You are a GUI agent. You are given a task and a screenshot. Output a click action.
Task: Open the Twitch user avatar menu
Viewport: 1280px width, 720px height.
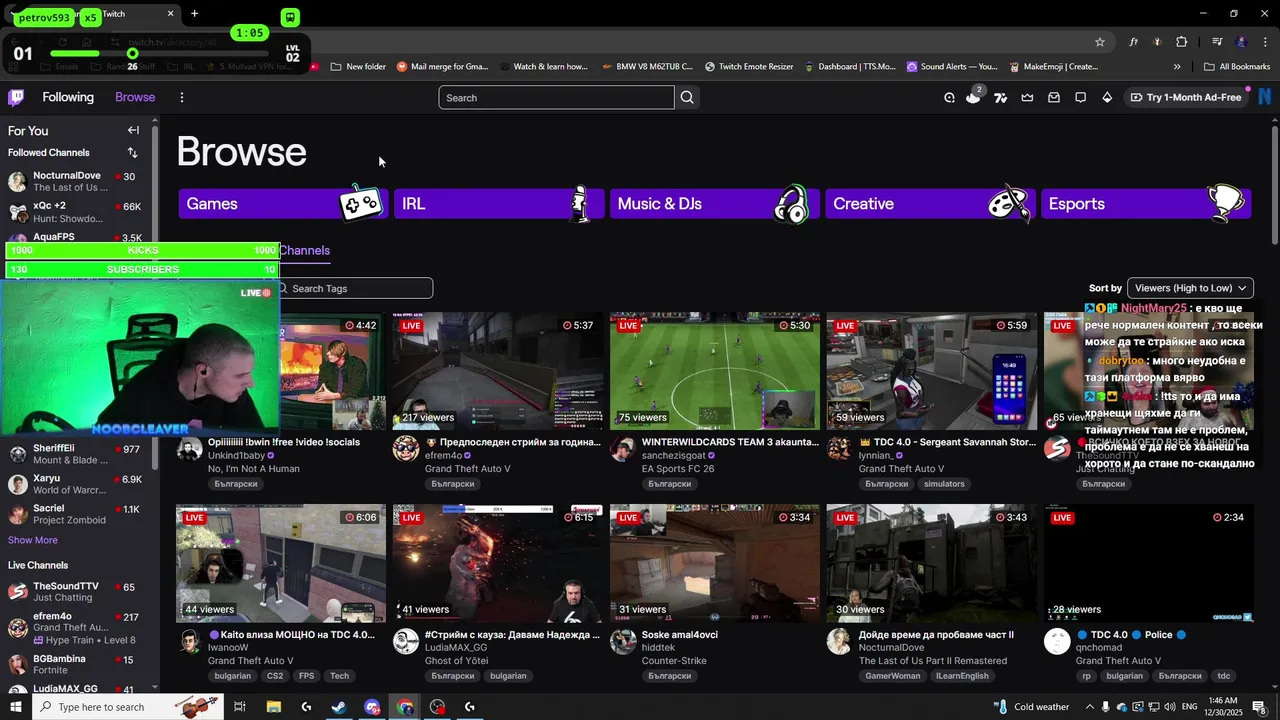pos(1265,97)
